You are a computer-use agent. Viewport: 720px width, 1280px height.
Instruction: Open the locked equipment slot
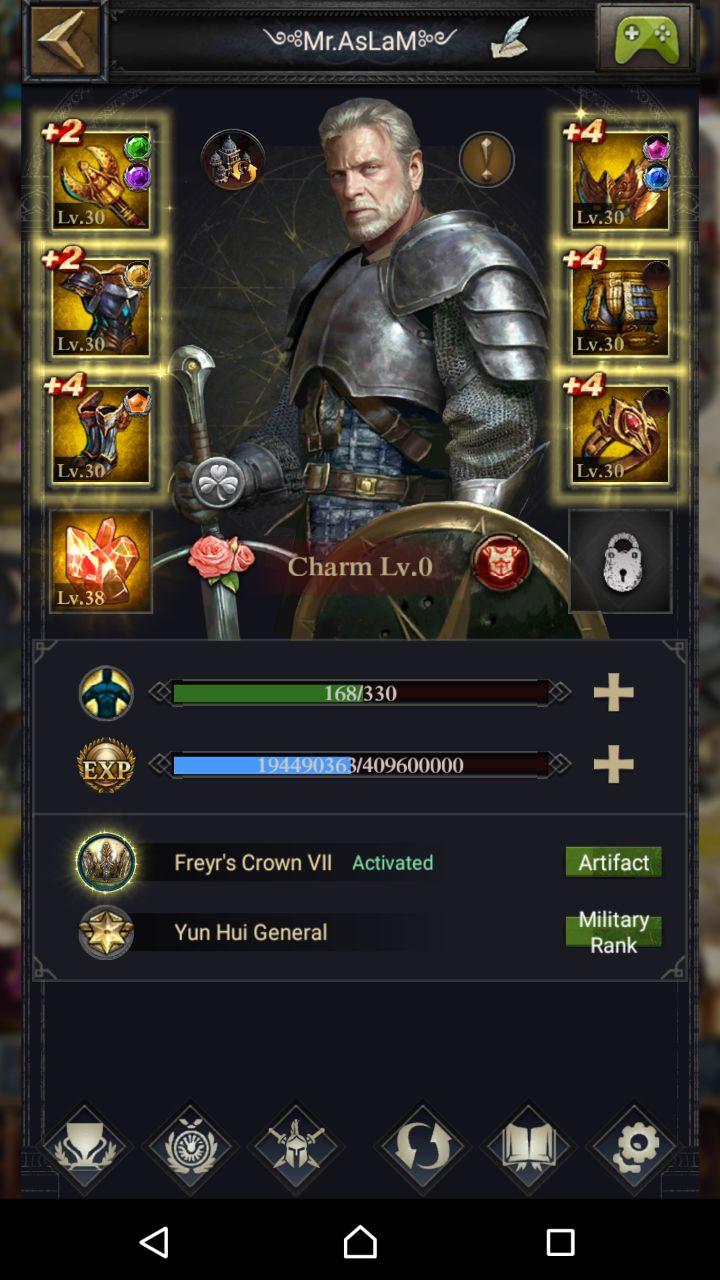[x=620, y=561]
